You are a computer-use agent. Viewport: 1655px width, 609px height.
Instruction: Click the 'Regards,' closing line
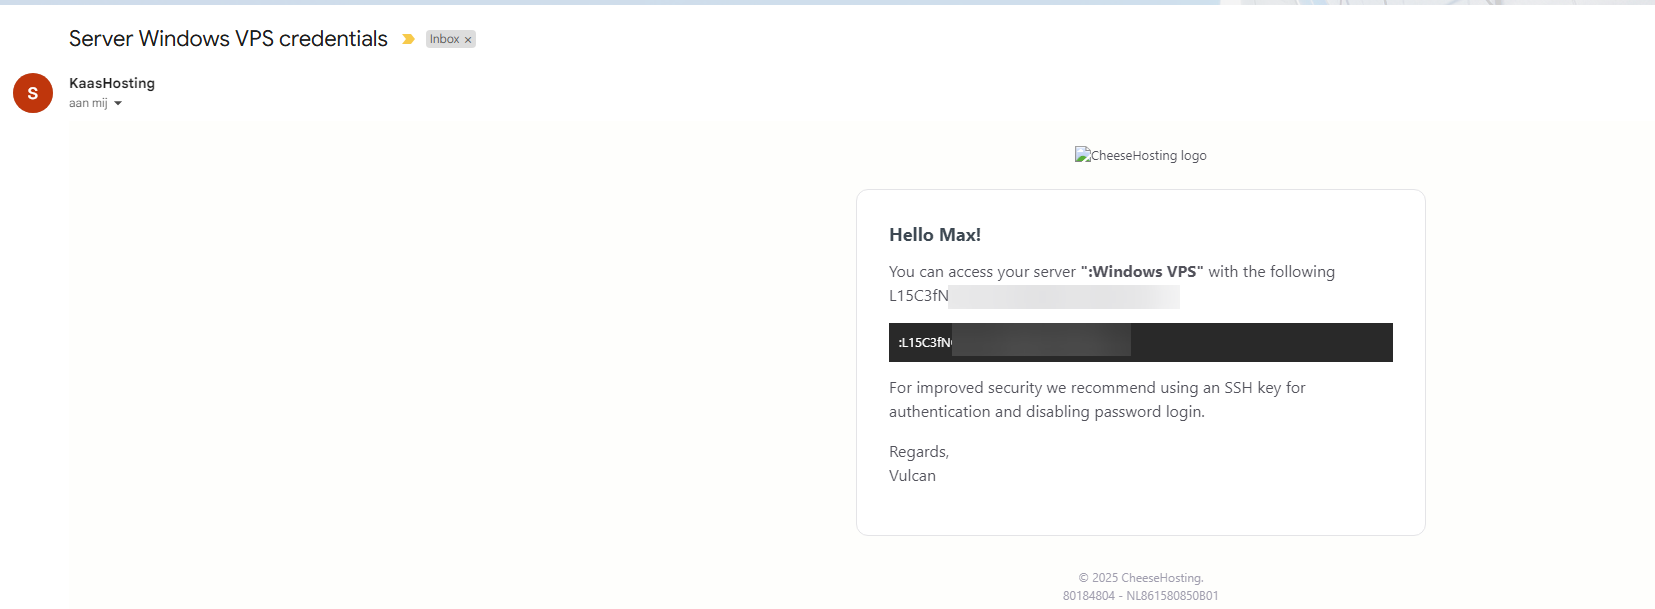tap(918, 452)
